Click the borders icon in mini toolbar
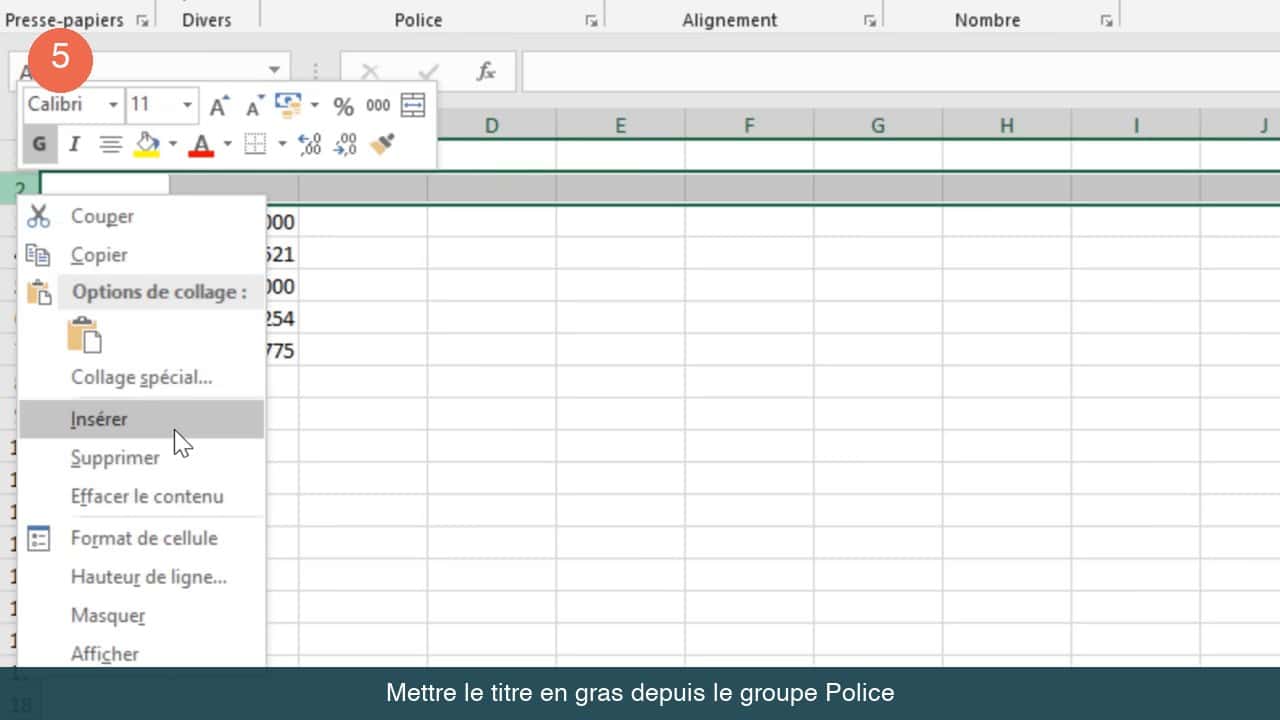This screenshot has width=1280, height=720. (x=256, y=144)
